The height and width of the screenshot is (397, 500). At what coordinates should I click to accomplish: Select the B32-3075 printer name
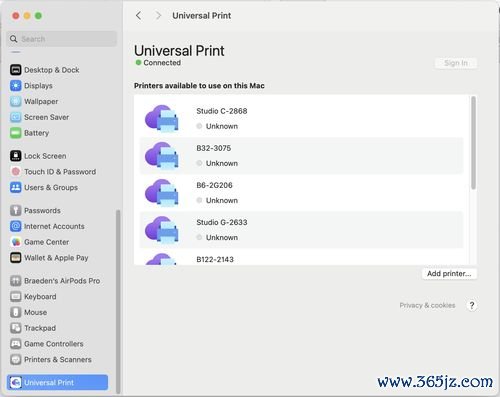click(x=213, y=148)
